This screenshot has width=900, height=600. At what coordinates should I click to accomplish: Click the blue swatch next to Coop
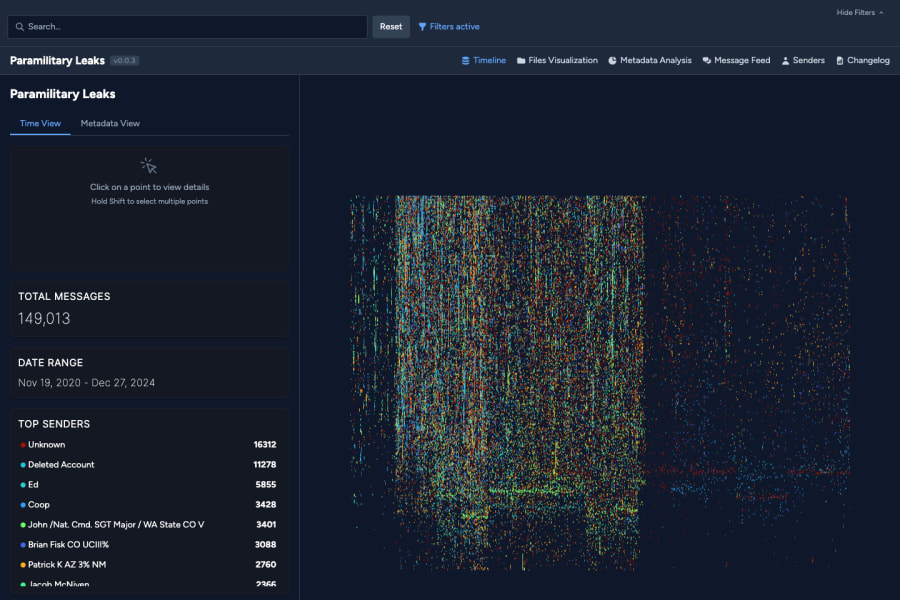tap(23, 505)
